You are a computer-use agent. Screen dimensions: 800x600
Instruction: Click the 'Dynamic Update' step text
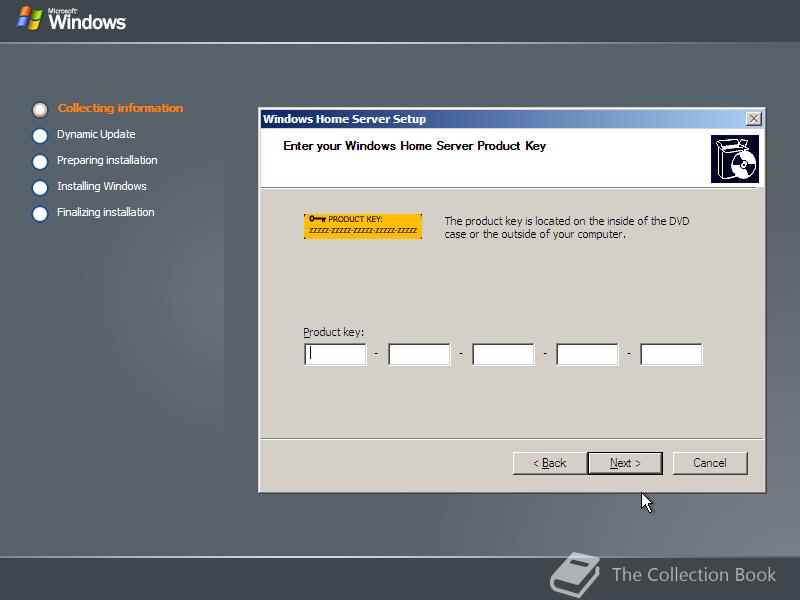(96, 134)
